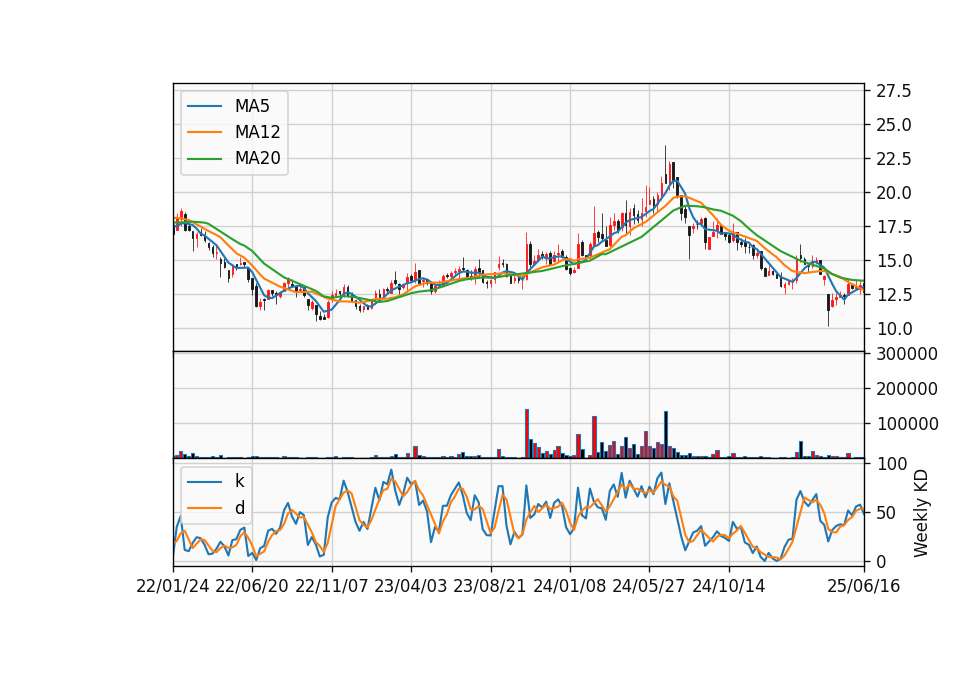Click the 24/01/08 date axis label

(x=569, y=586)
